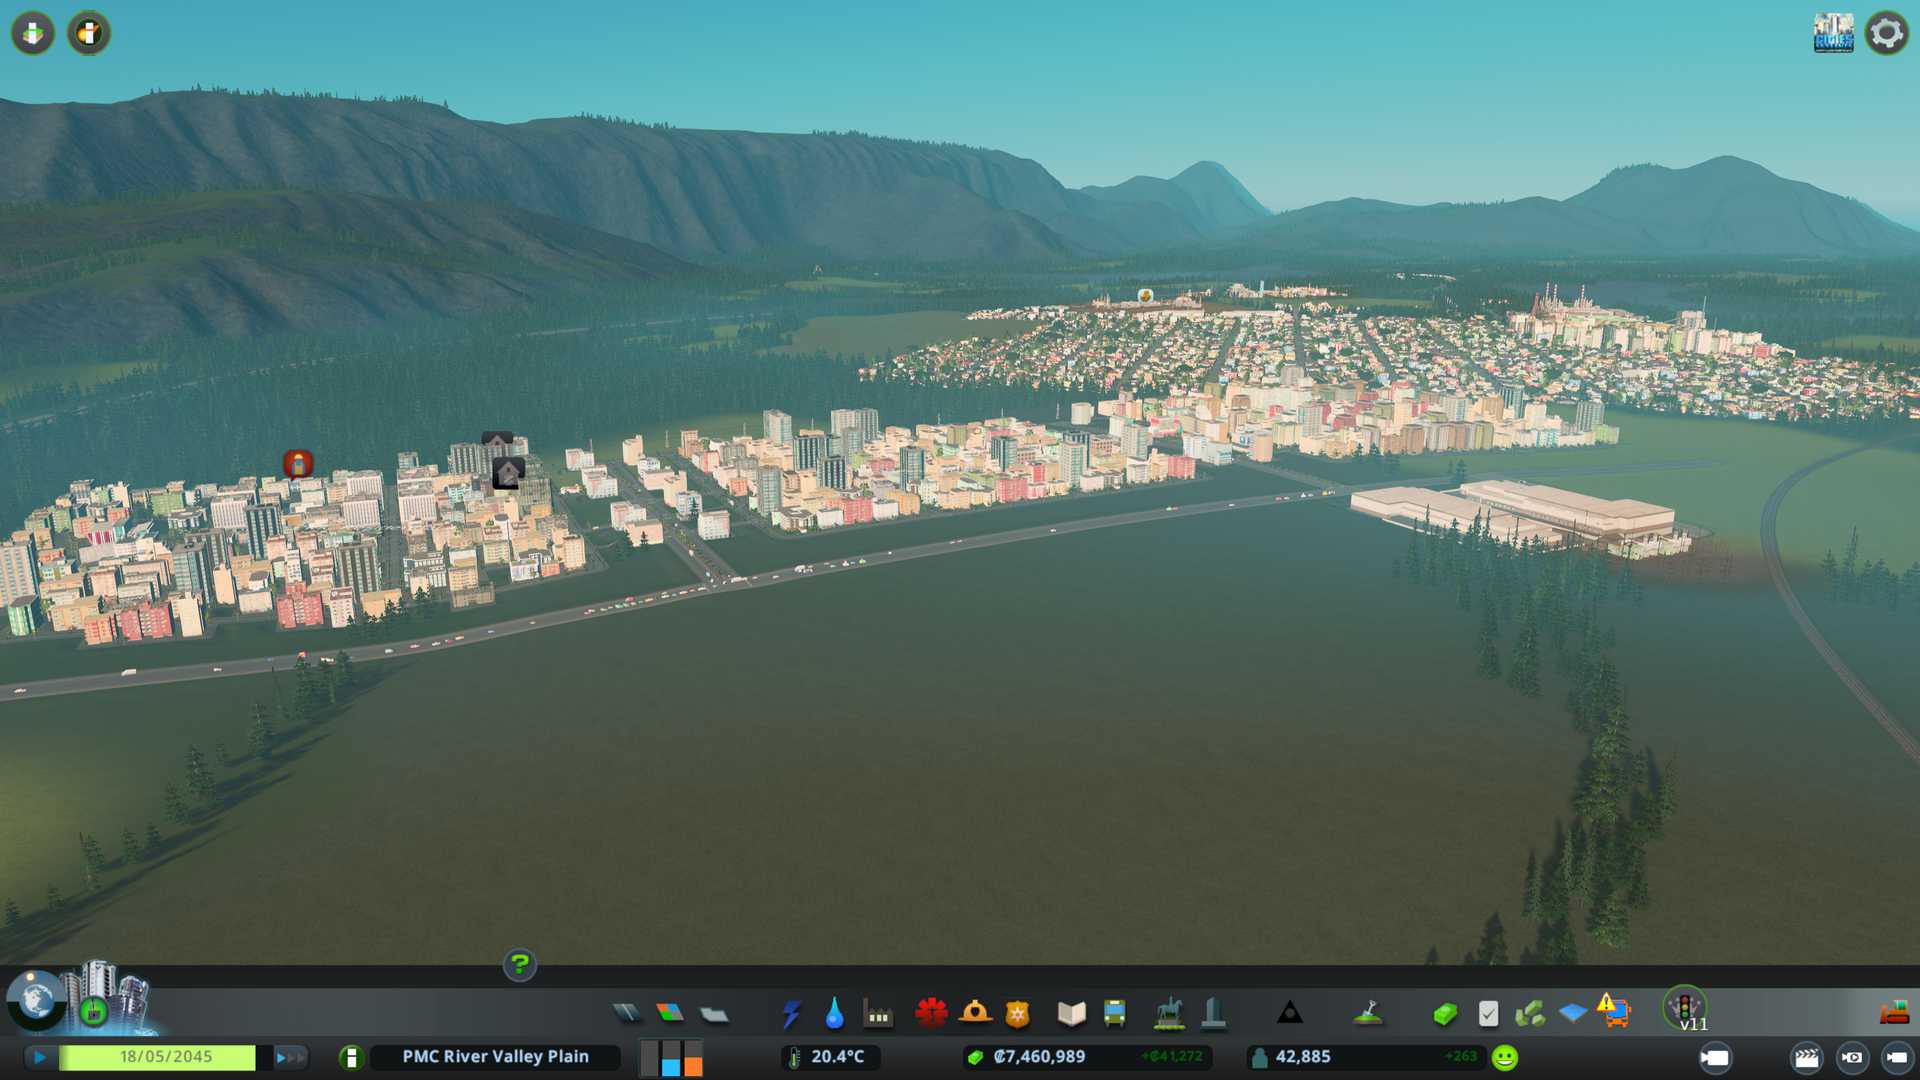
Task: Open the Economy panel tab
Action: [1444, 1014]
